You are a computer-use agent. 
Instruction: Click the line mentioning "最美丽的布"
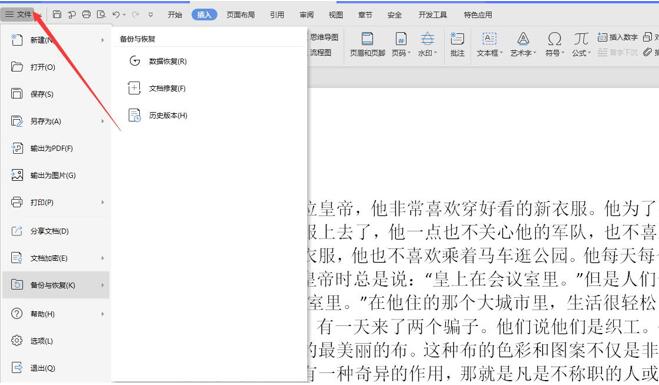tap(482, 350)
